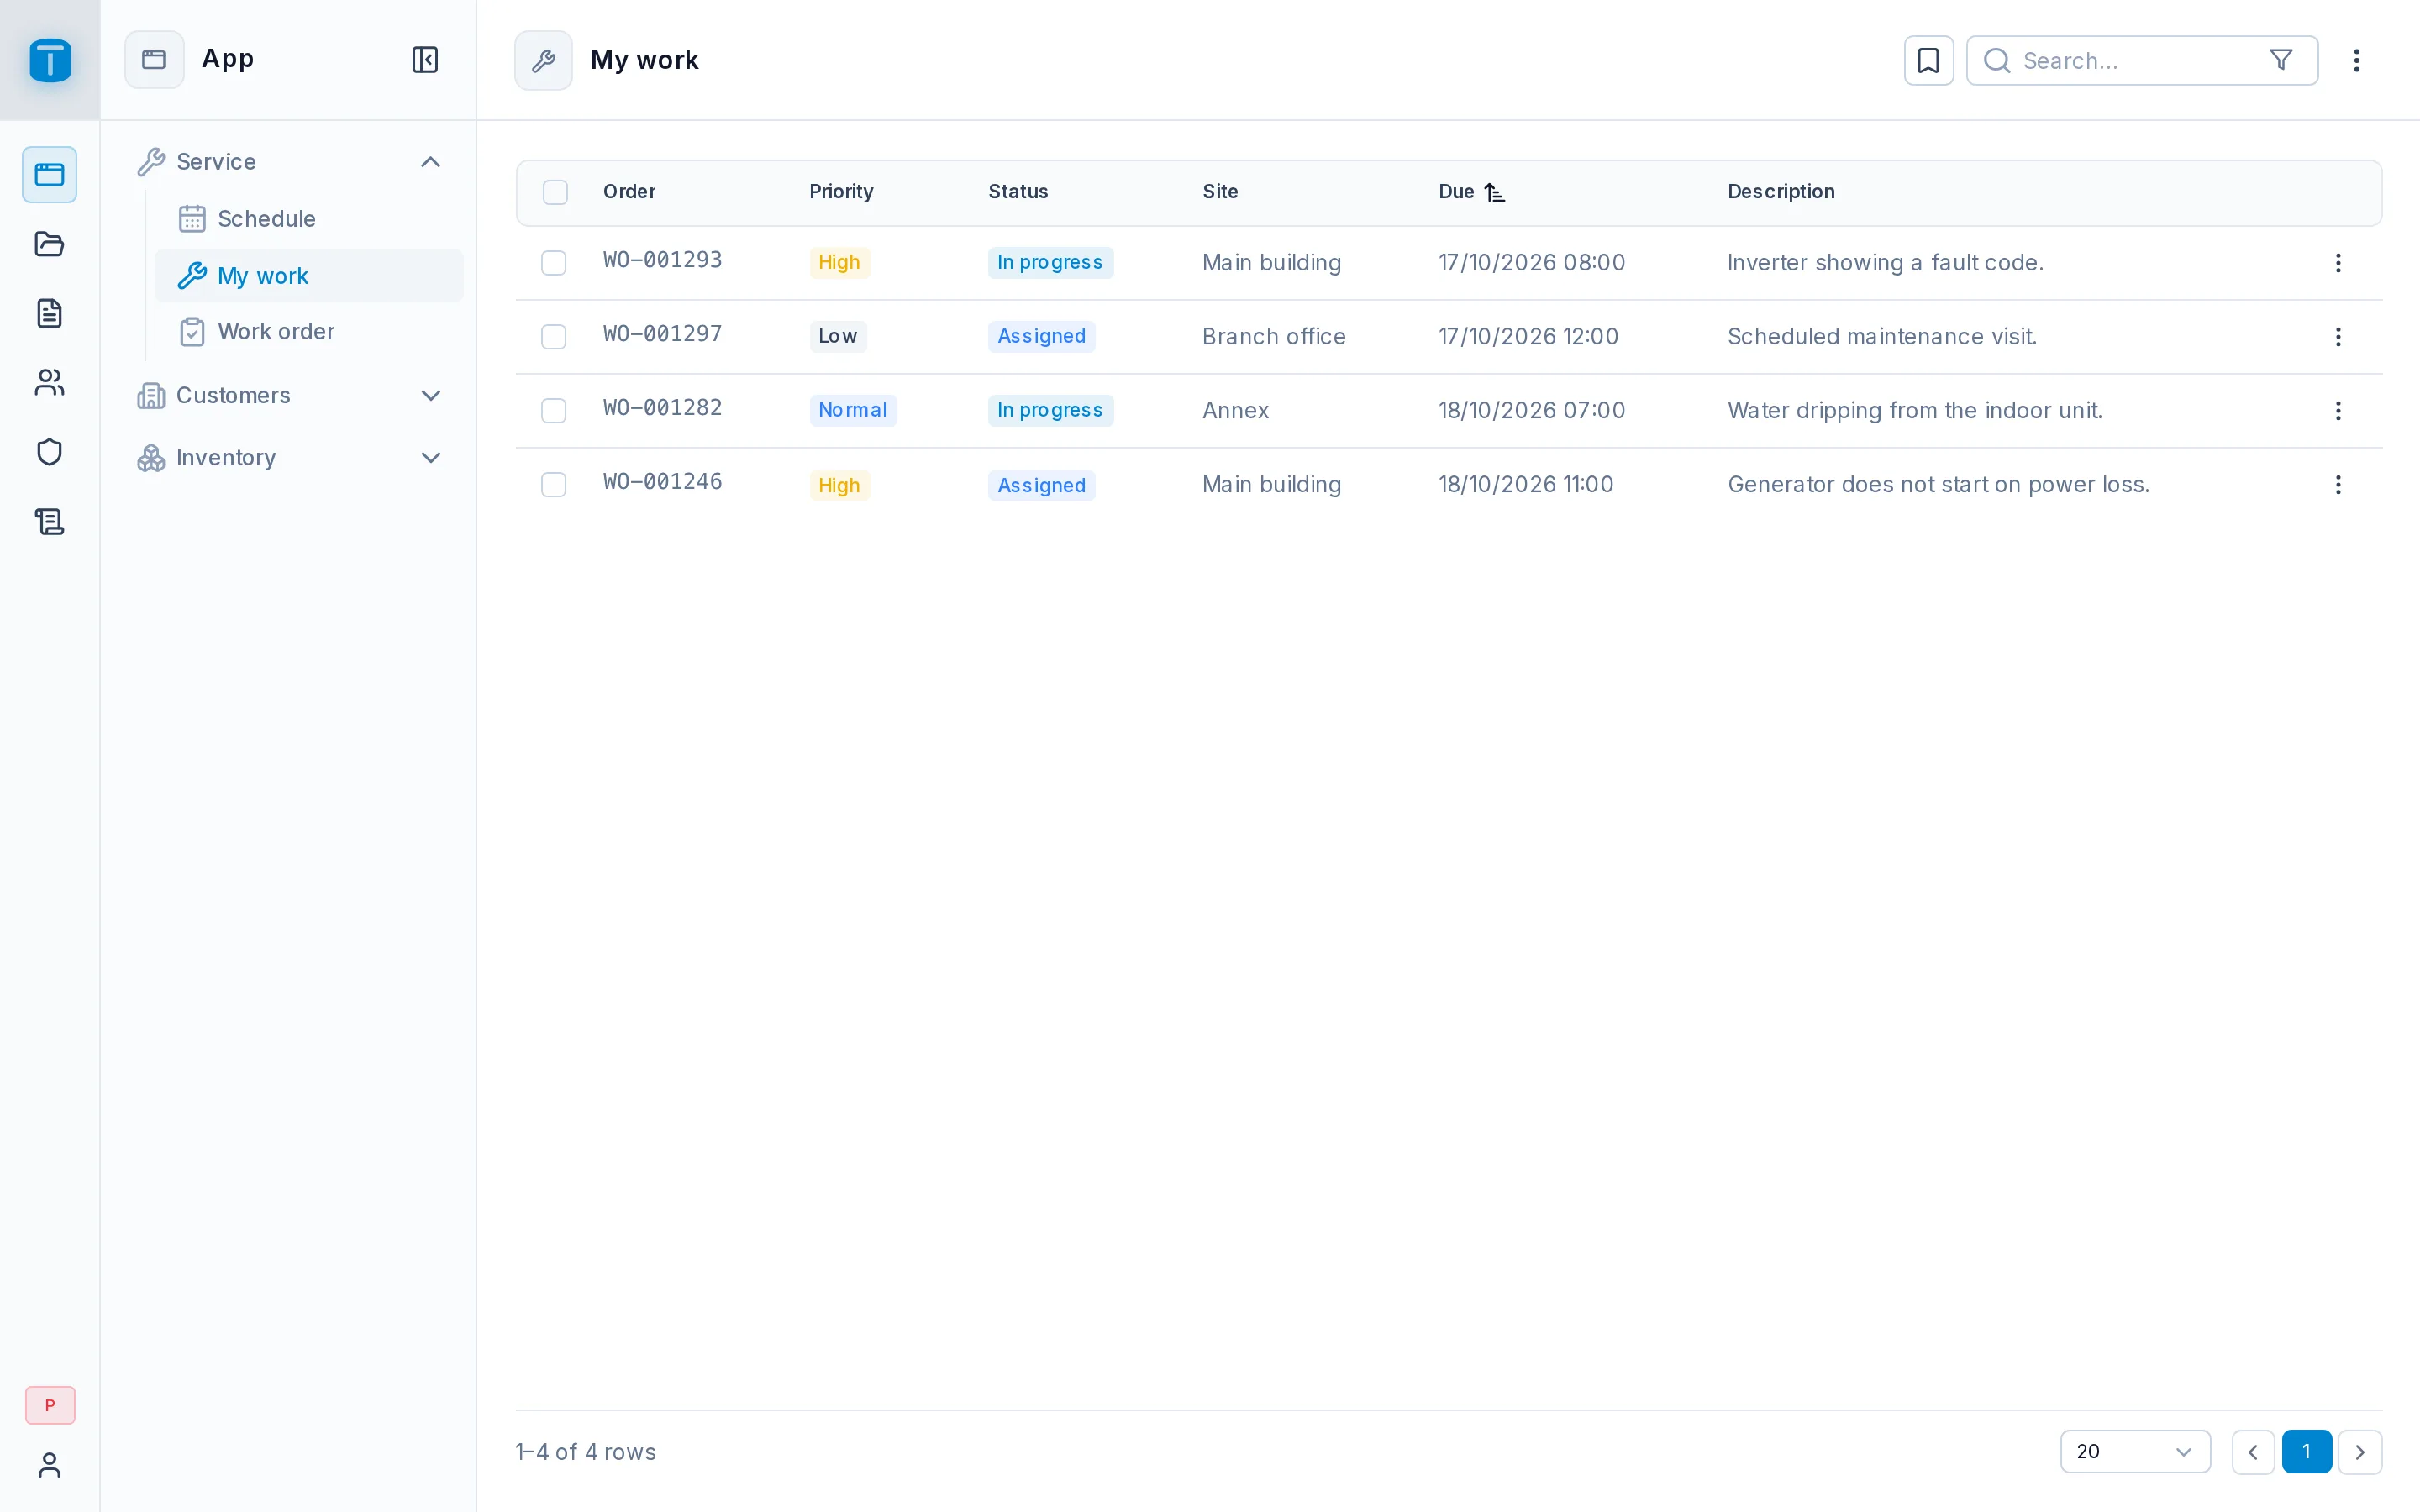Collapse the Service section chevron
Image resolution: width=2420 pixels, height=1512 pixels.
431,162
